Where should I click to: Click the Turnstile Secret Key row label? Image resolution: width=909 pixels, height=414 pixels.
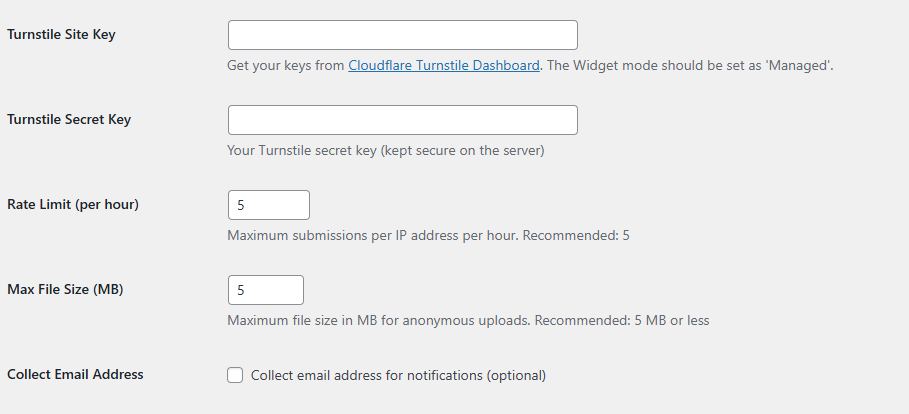[69, 119]
